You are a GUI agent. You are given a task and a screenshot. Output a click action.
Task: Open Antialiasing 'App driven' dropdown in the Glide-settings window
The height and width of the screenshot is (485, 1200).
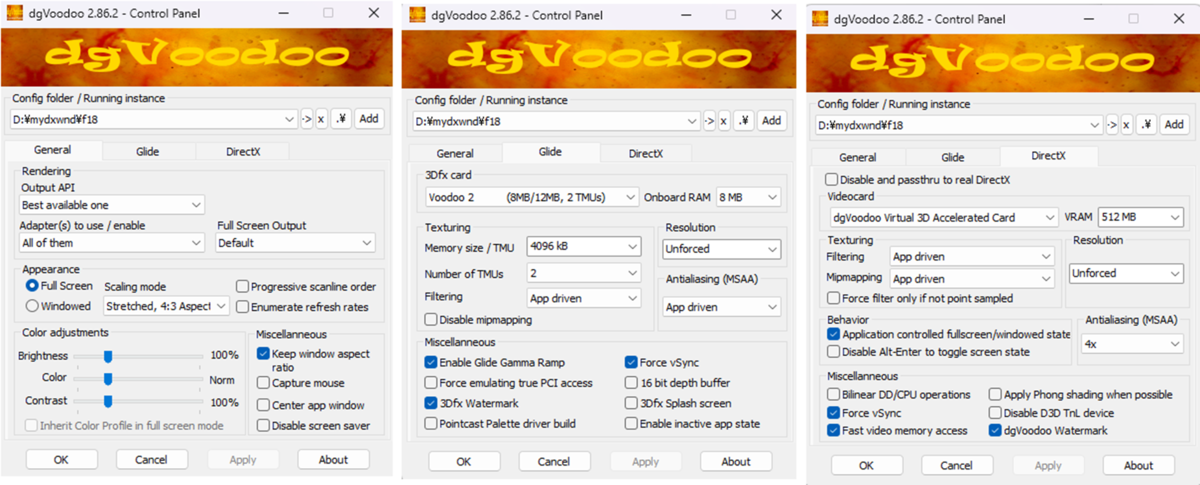[x=721, y=307]
